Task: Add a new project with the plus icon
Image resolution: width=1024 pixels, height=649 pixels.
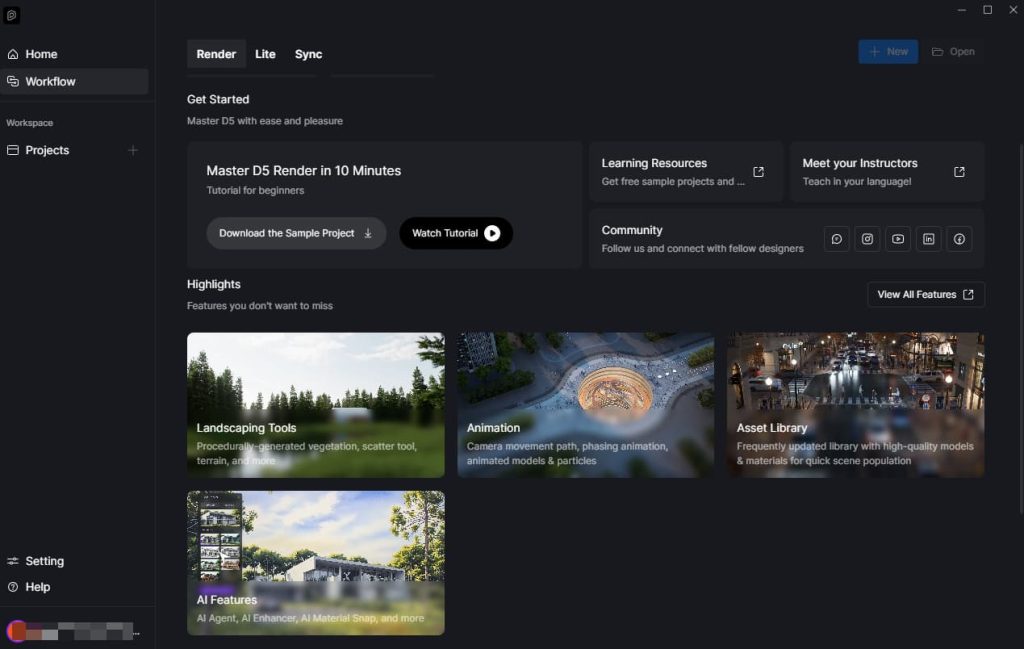Action: [x=133, y=150]
